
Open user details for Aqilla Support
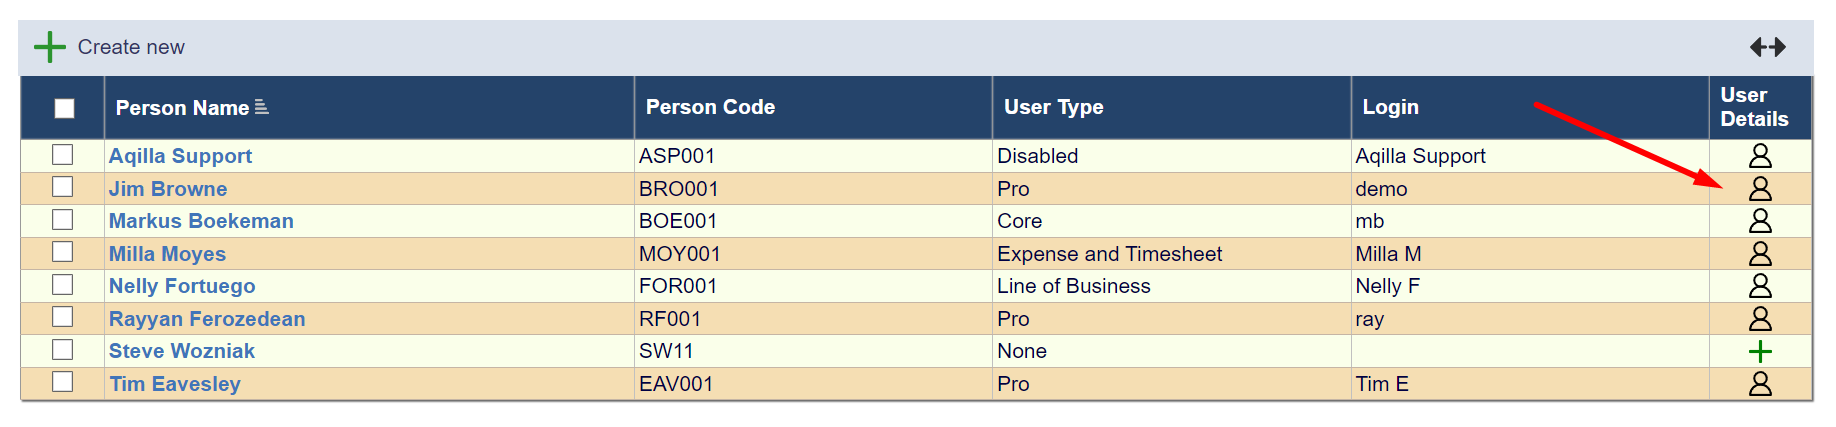(x=1760, y=156)
